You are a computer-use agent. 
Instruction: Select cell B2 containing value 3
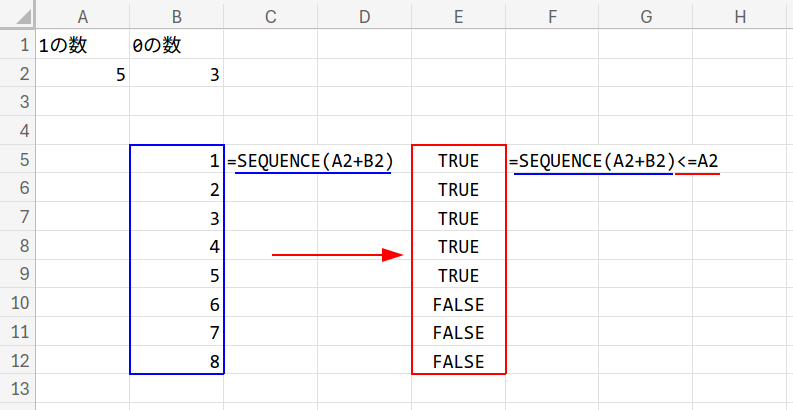[x=176, y=74]
